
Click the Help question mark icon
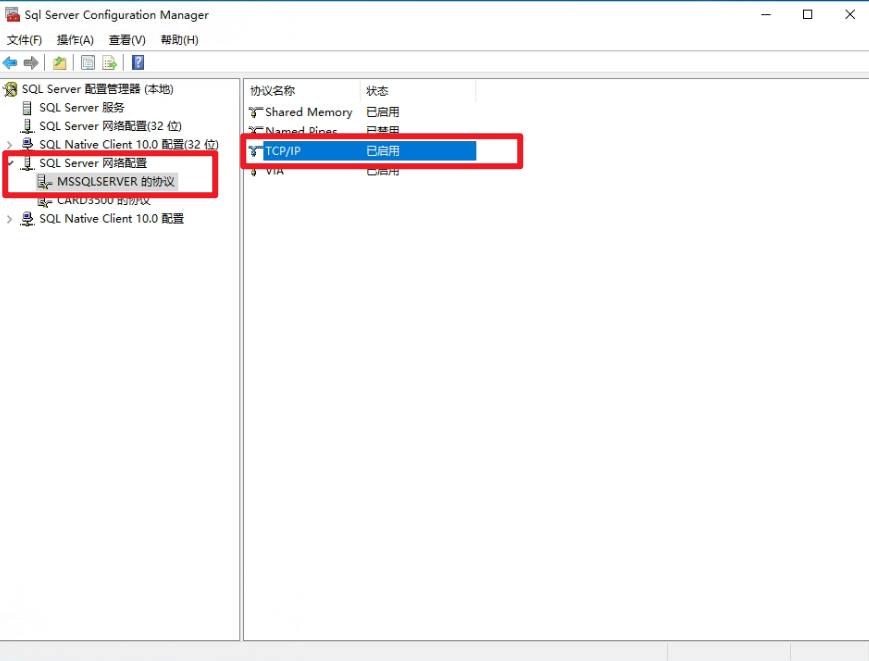point(138,63)
